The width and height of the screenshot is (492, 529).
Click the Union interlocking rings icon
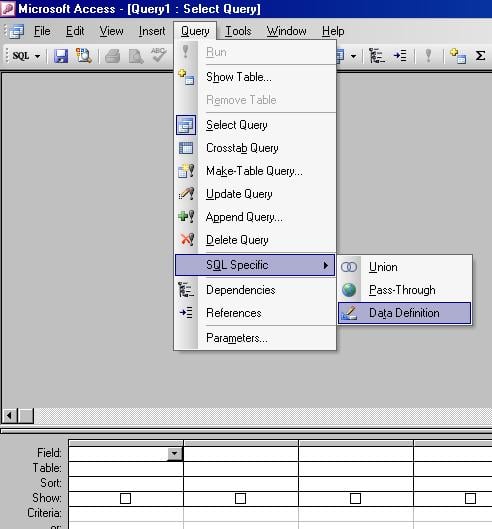[x=349, y=267]
